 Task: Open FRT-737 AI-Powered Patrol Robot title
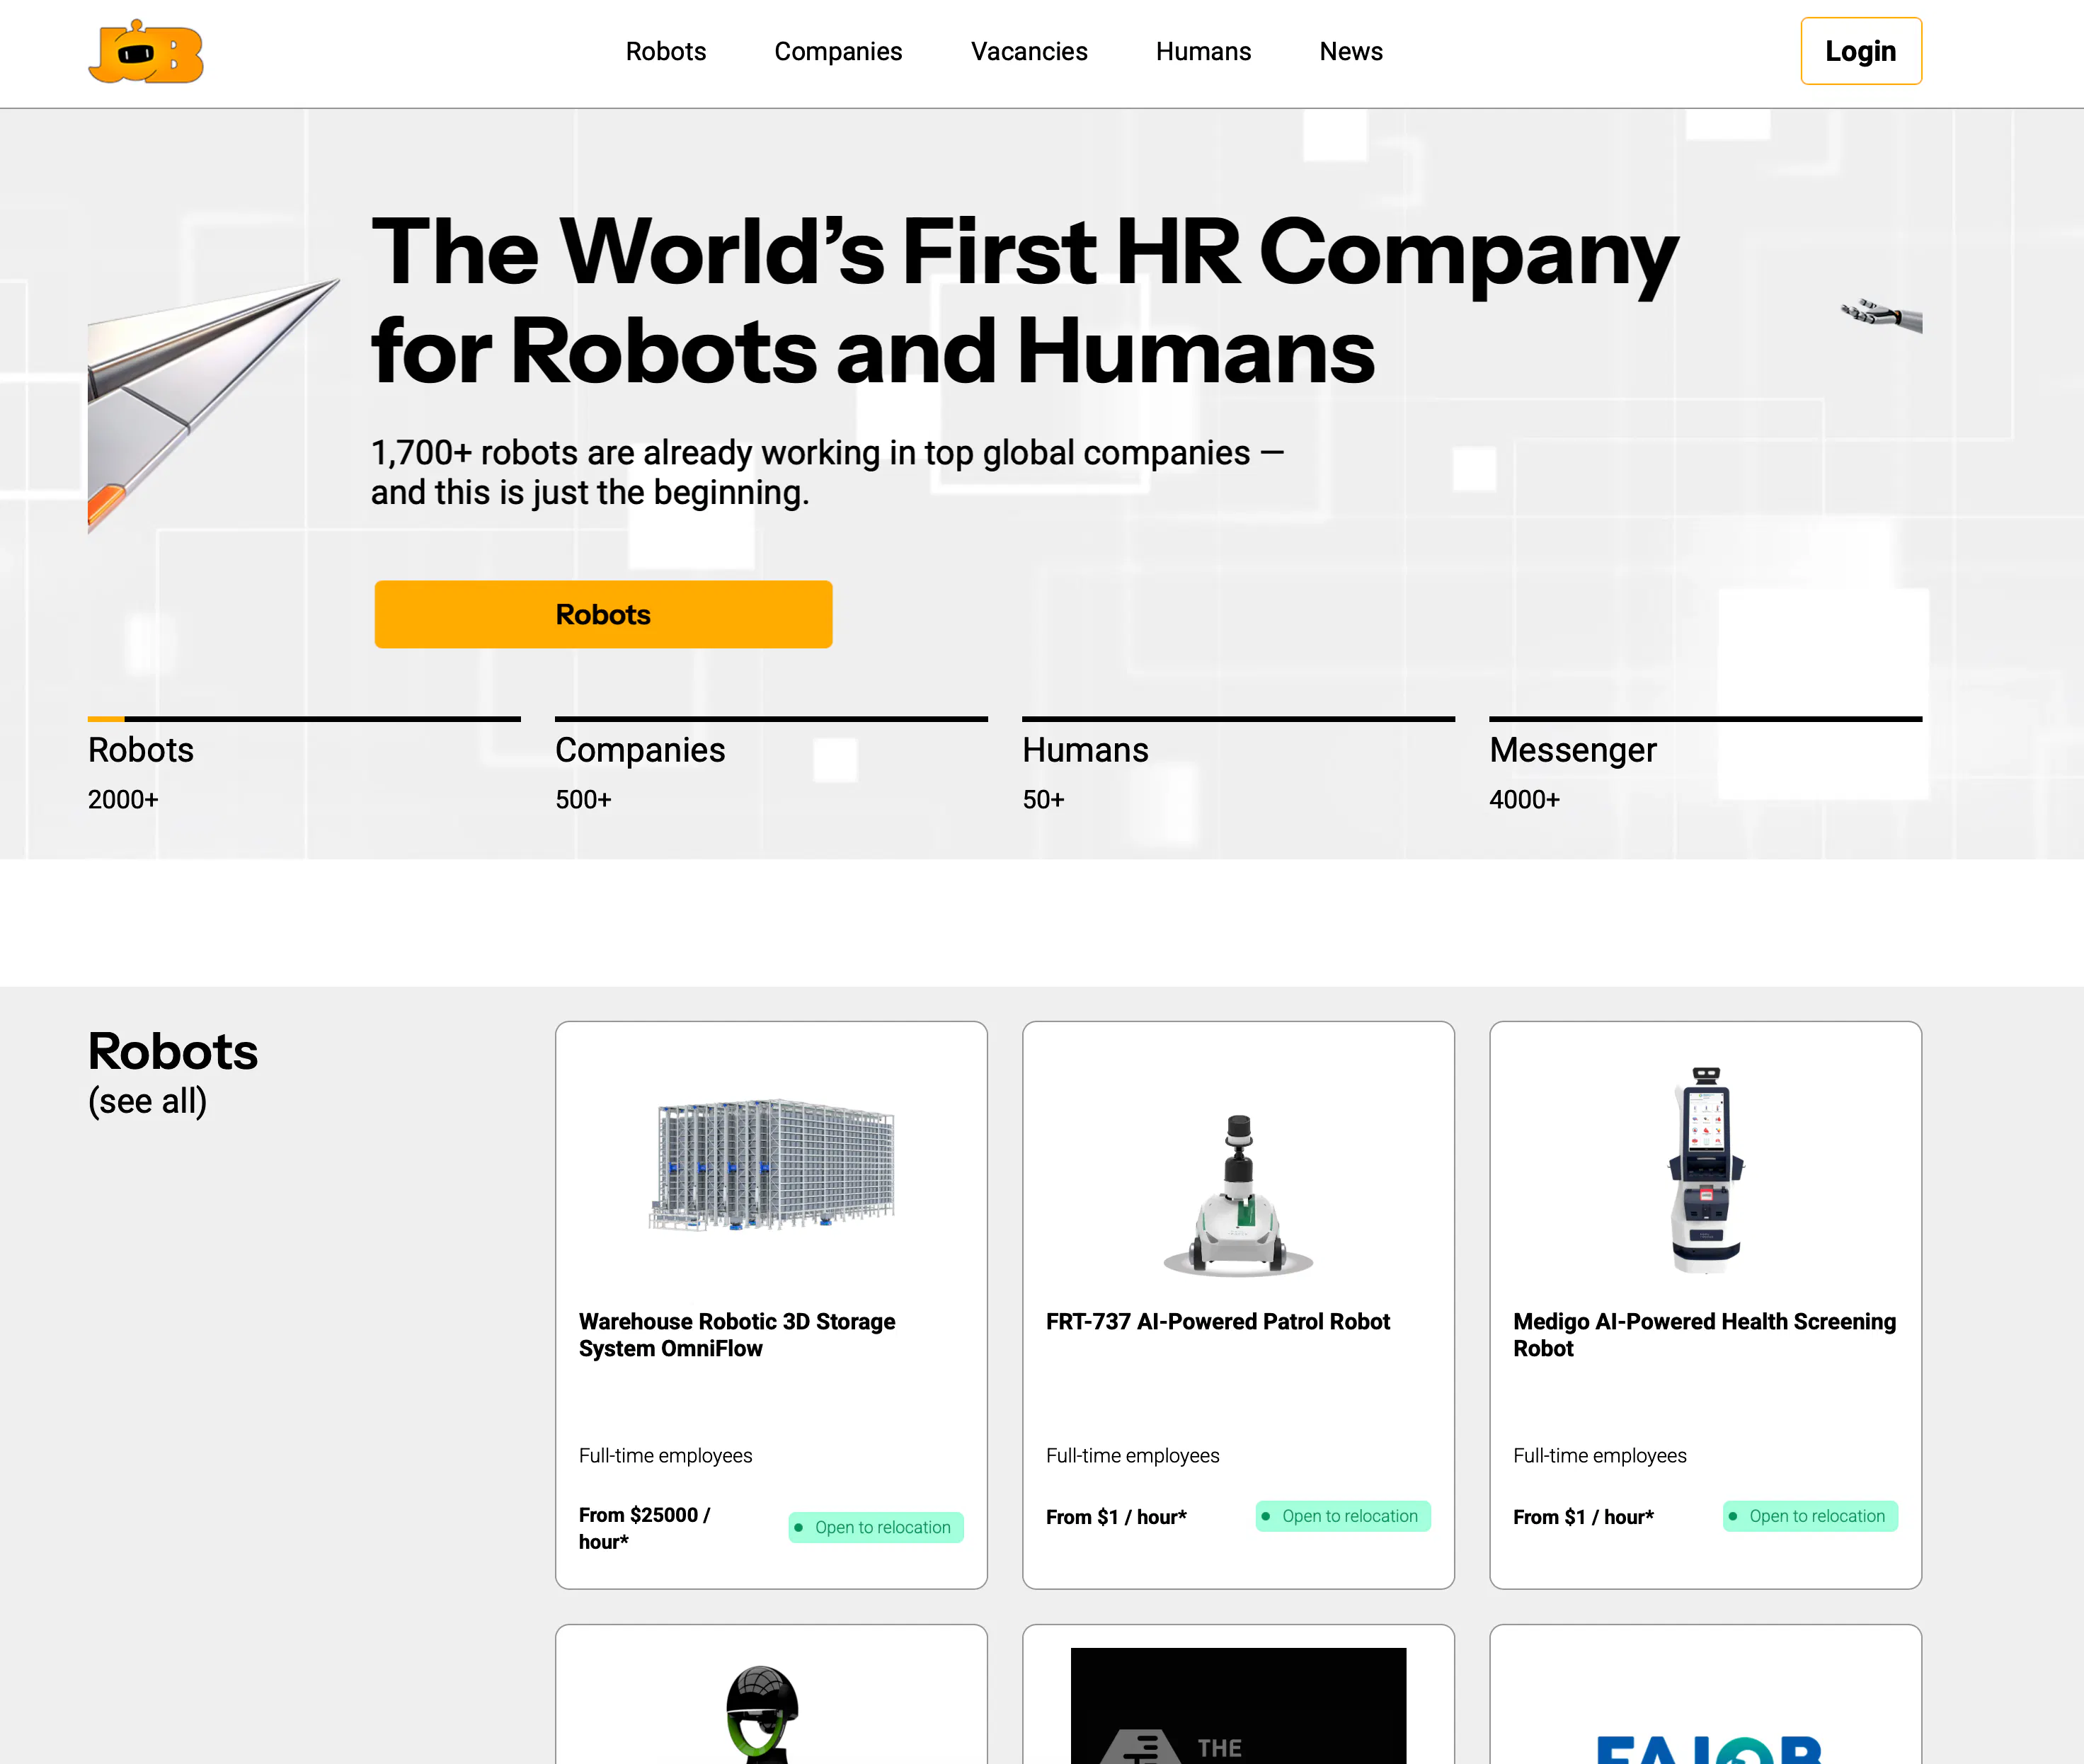coord(1218,1321)
